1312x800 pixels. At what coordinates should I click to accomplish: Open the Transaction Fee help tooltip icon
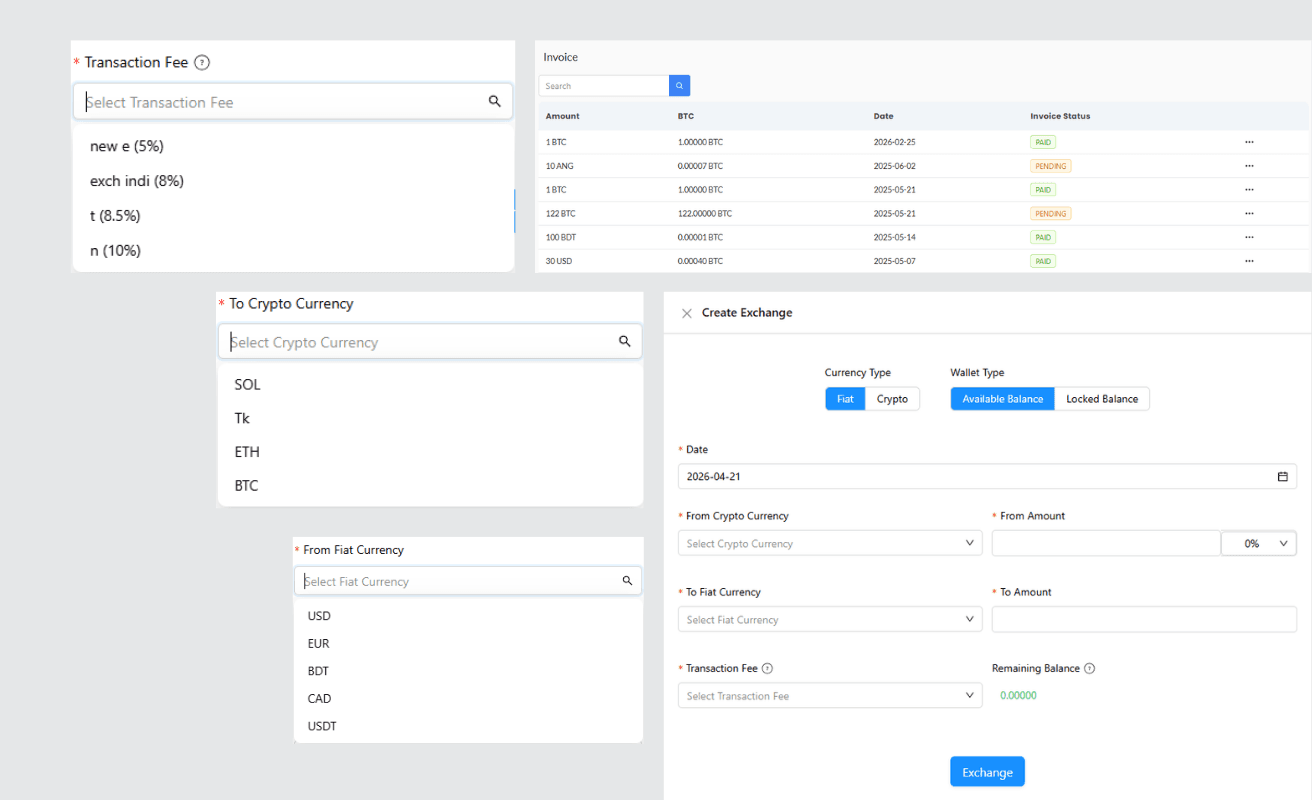[201, 62]
